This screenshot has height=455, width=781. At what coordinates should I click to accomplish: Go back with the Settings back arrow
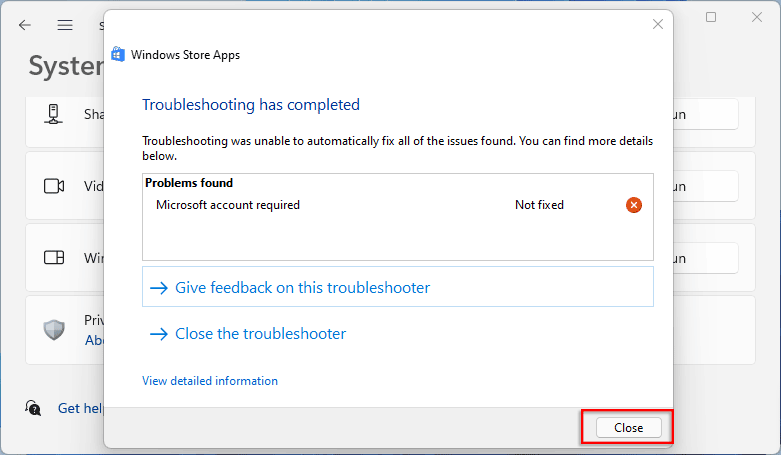tap(24, 25)
